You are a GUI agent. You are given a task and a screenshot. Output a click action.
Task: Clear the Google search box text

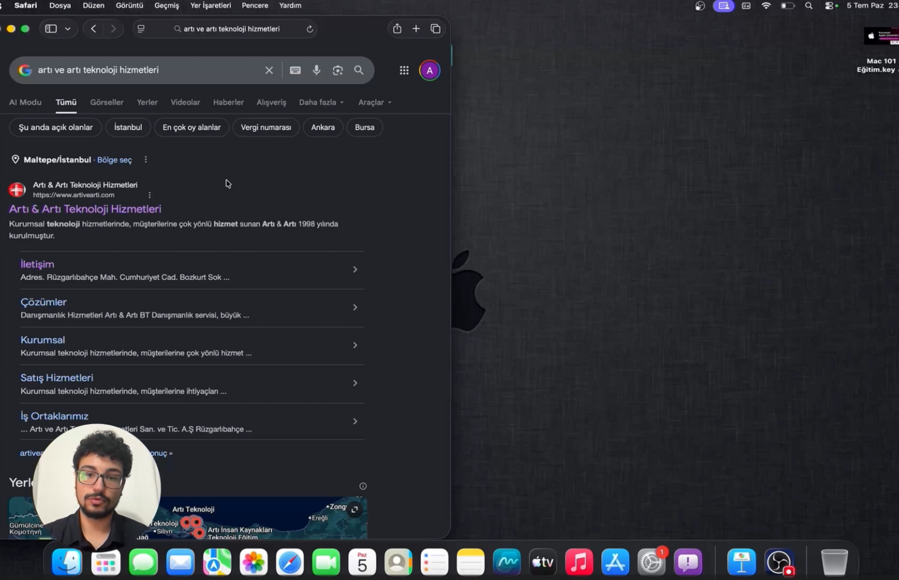pos(269,70)
